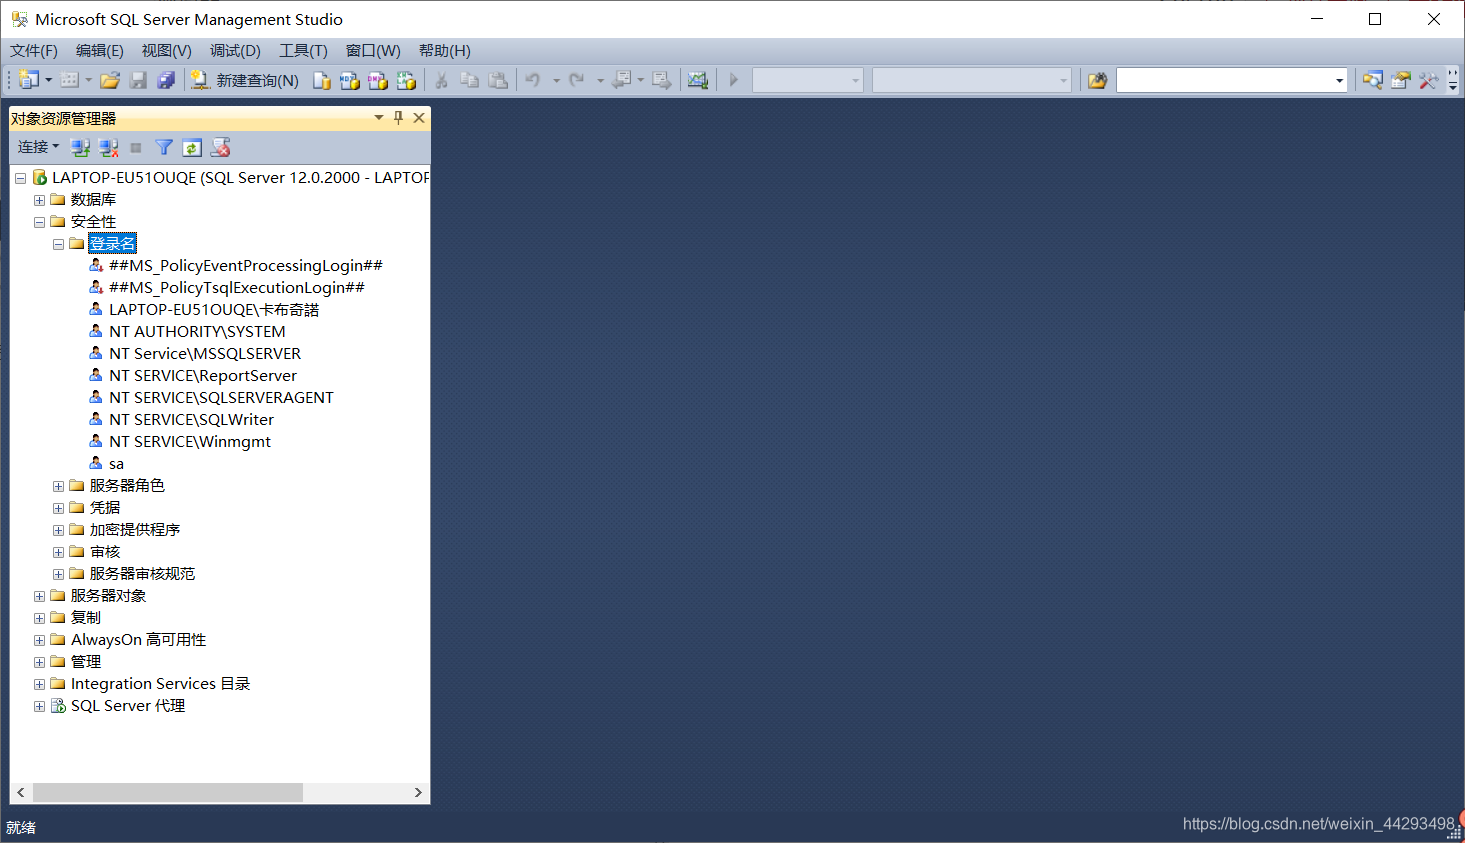Select the NT SERVICE\ReportServer login
The width and height of the screenshot is (1465, 843).
pos(203,376)
